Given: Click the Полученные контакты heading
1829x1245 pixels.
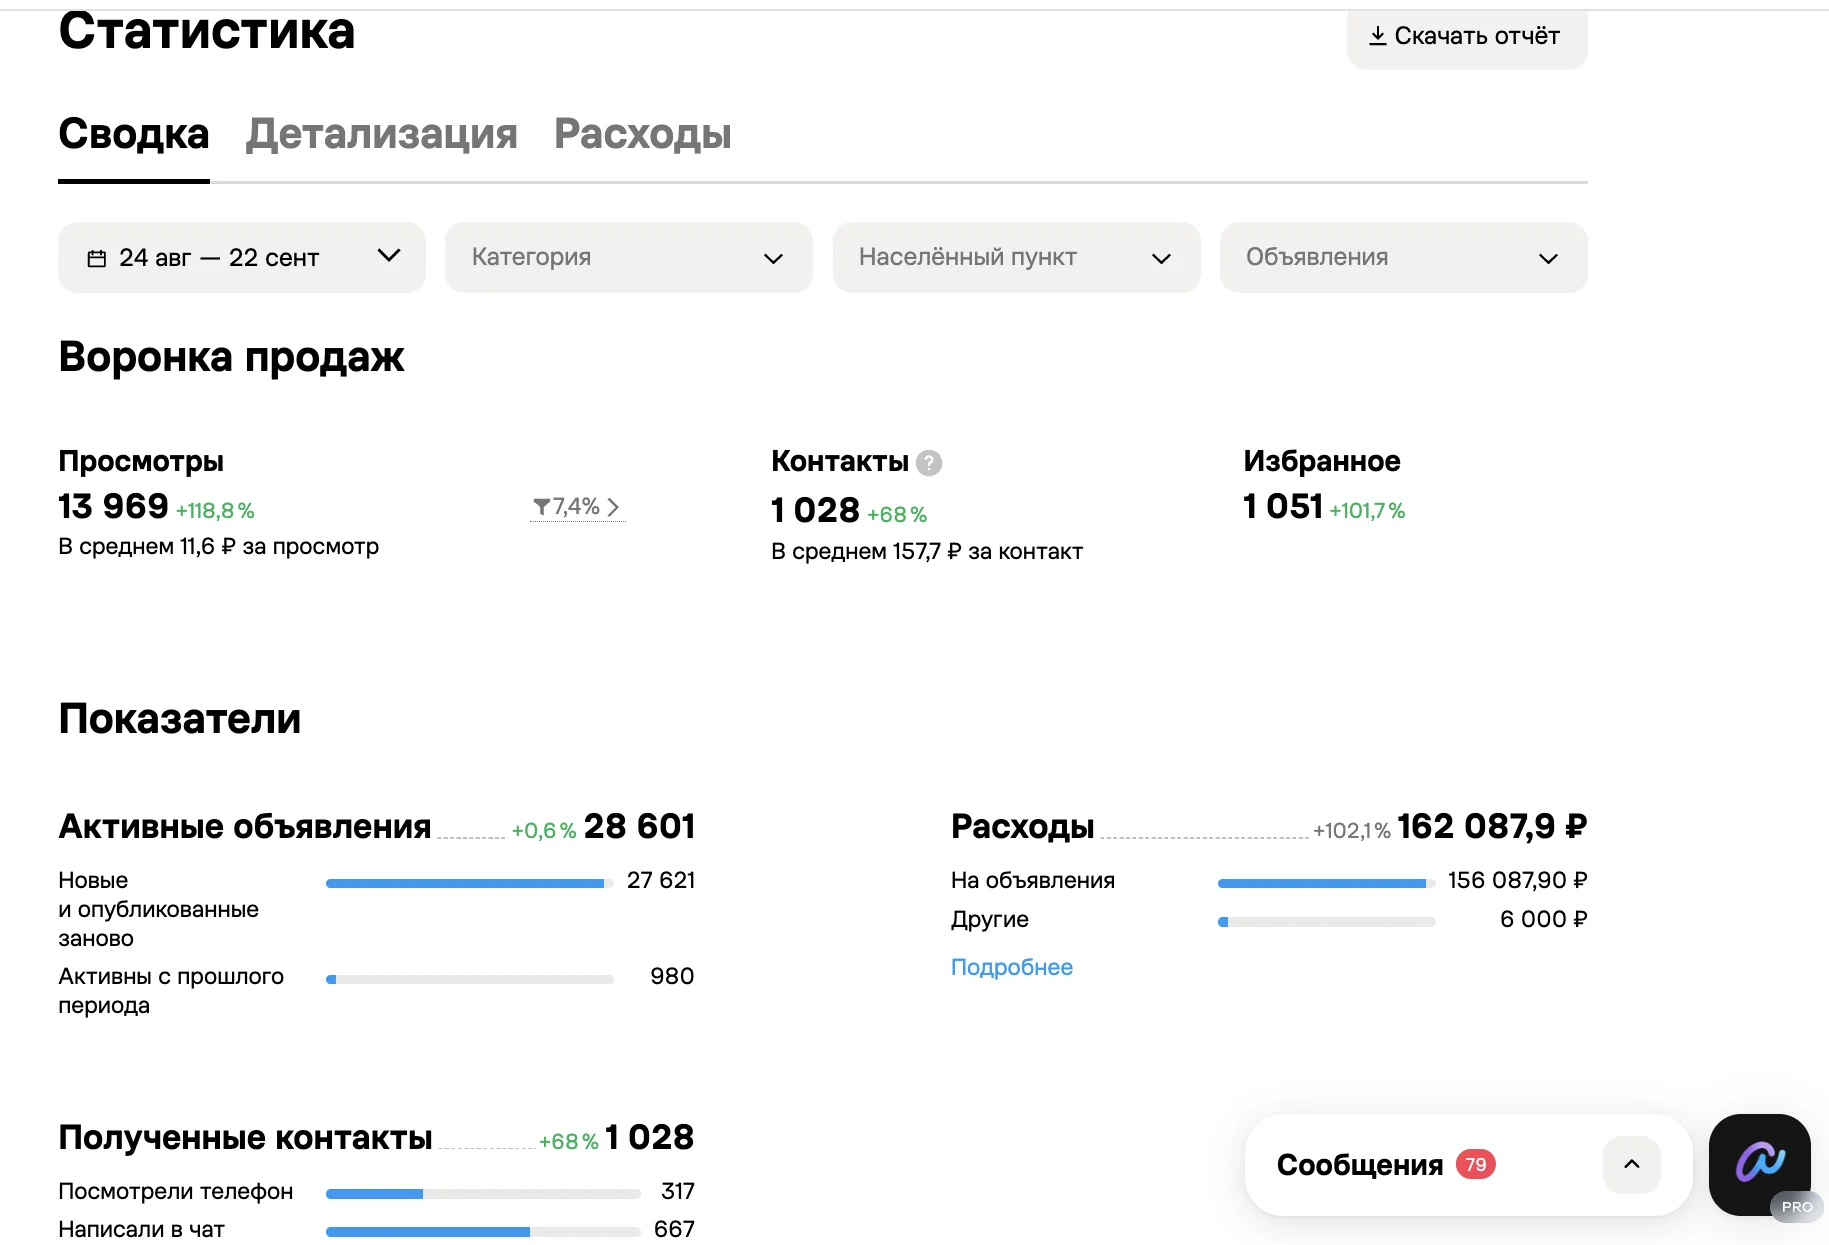Looking at the screenshot, I should click(x=246, y=1137).
